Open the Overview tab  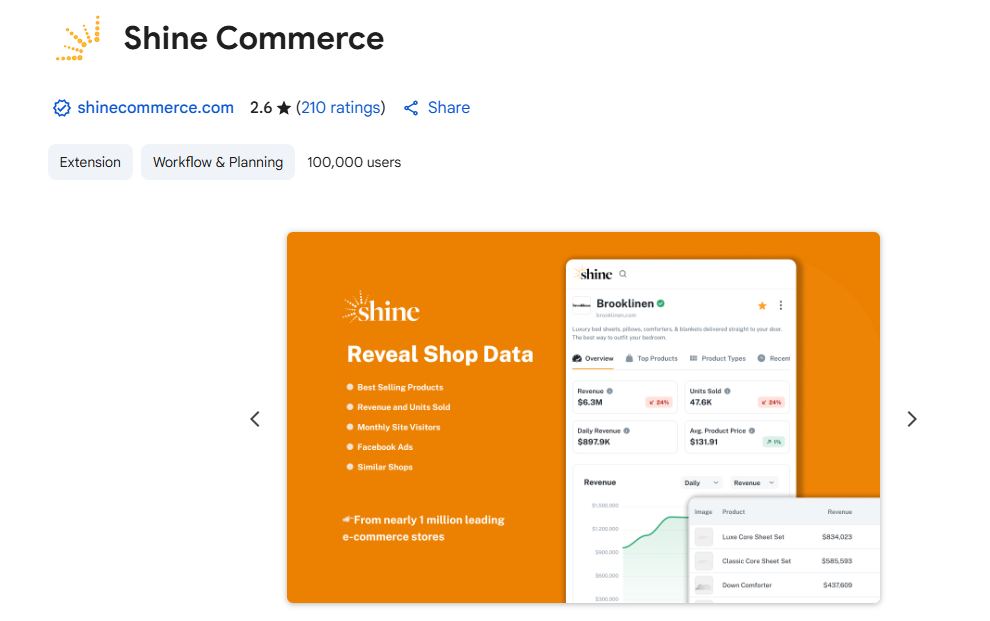593,358
